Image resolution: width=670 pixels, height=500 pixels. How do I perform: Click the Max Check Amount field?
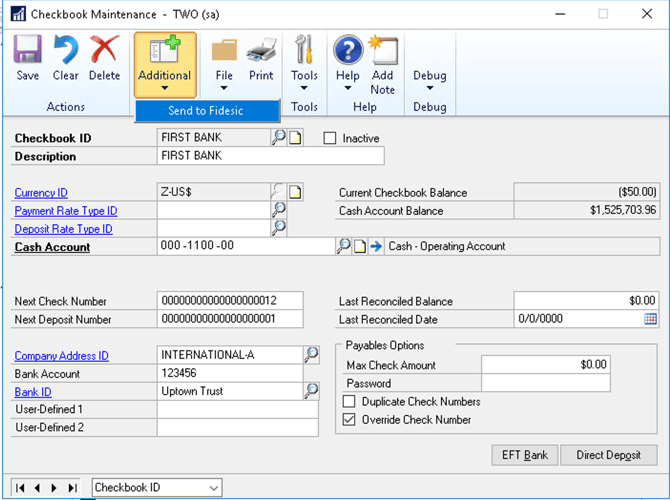tap(546, 365)
